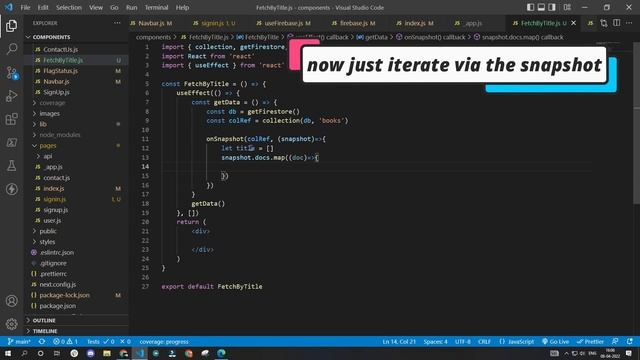Click JavaScript language mode selector
Image resolution: width=640 pixels, height=360 pixels.
pyautogui.click(x=517, y=342)
